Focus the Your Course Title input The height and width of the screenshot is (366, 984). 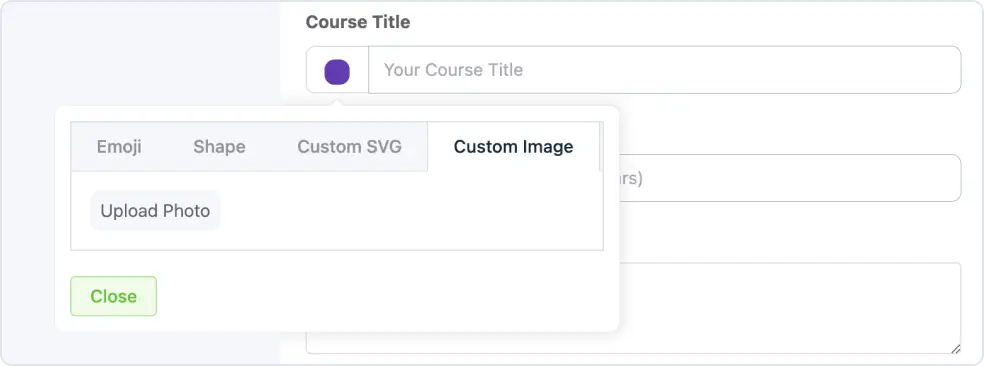point(665,70)
